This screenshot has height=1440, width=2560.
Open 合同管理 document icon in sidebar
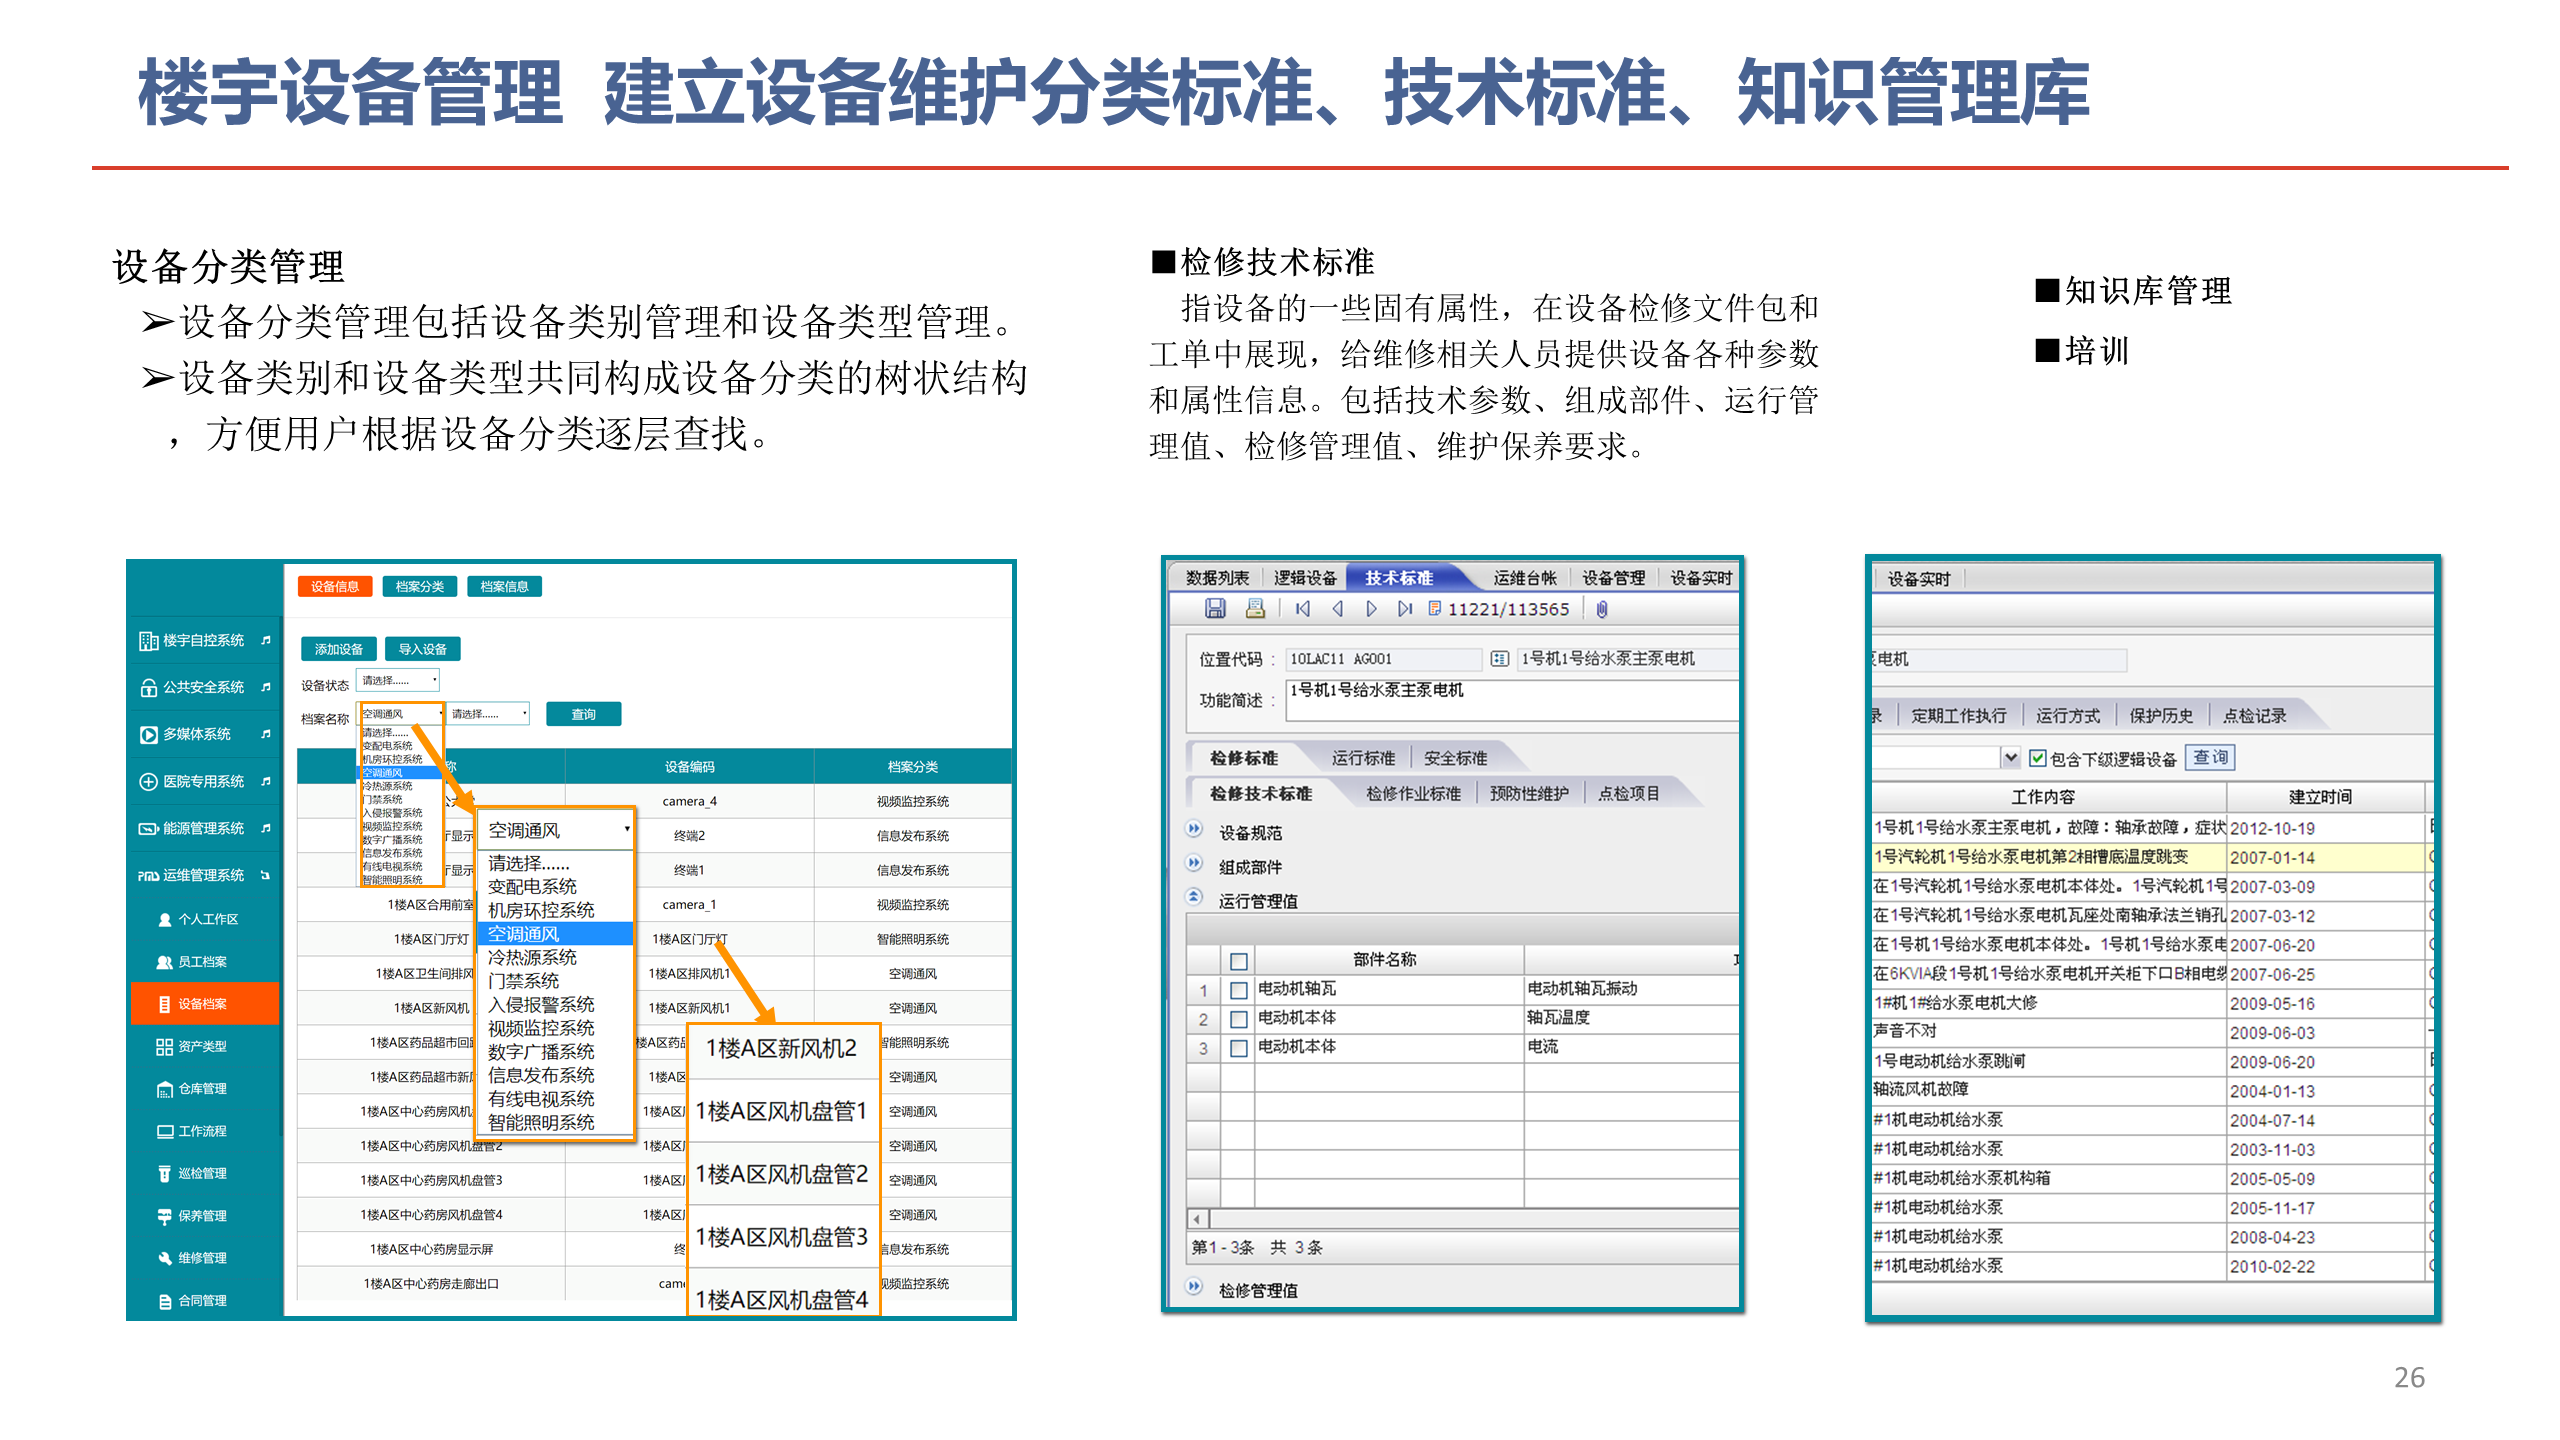point(165,1302)
